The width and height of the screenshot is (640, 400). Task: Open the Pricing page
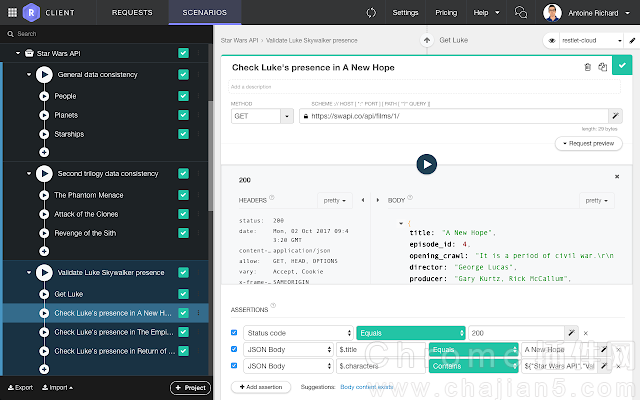pos(446,13)
